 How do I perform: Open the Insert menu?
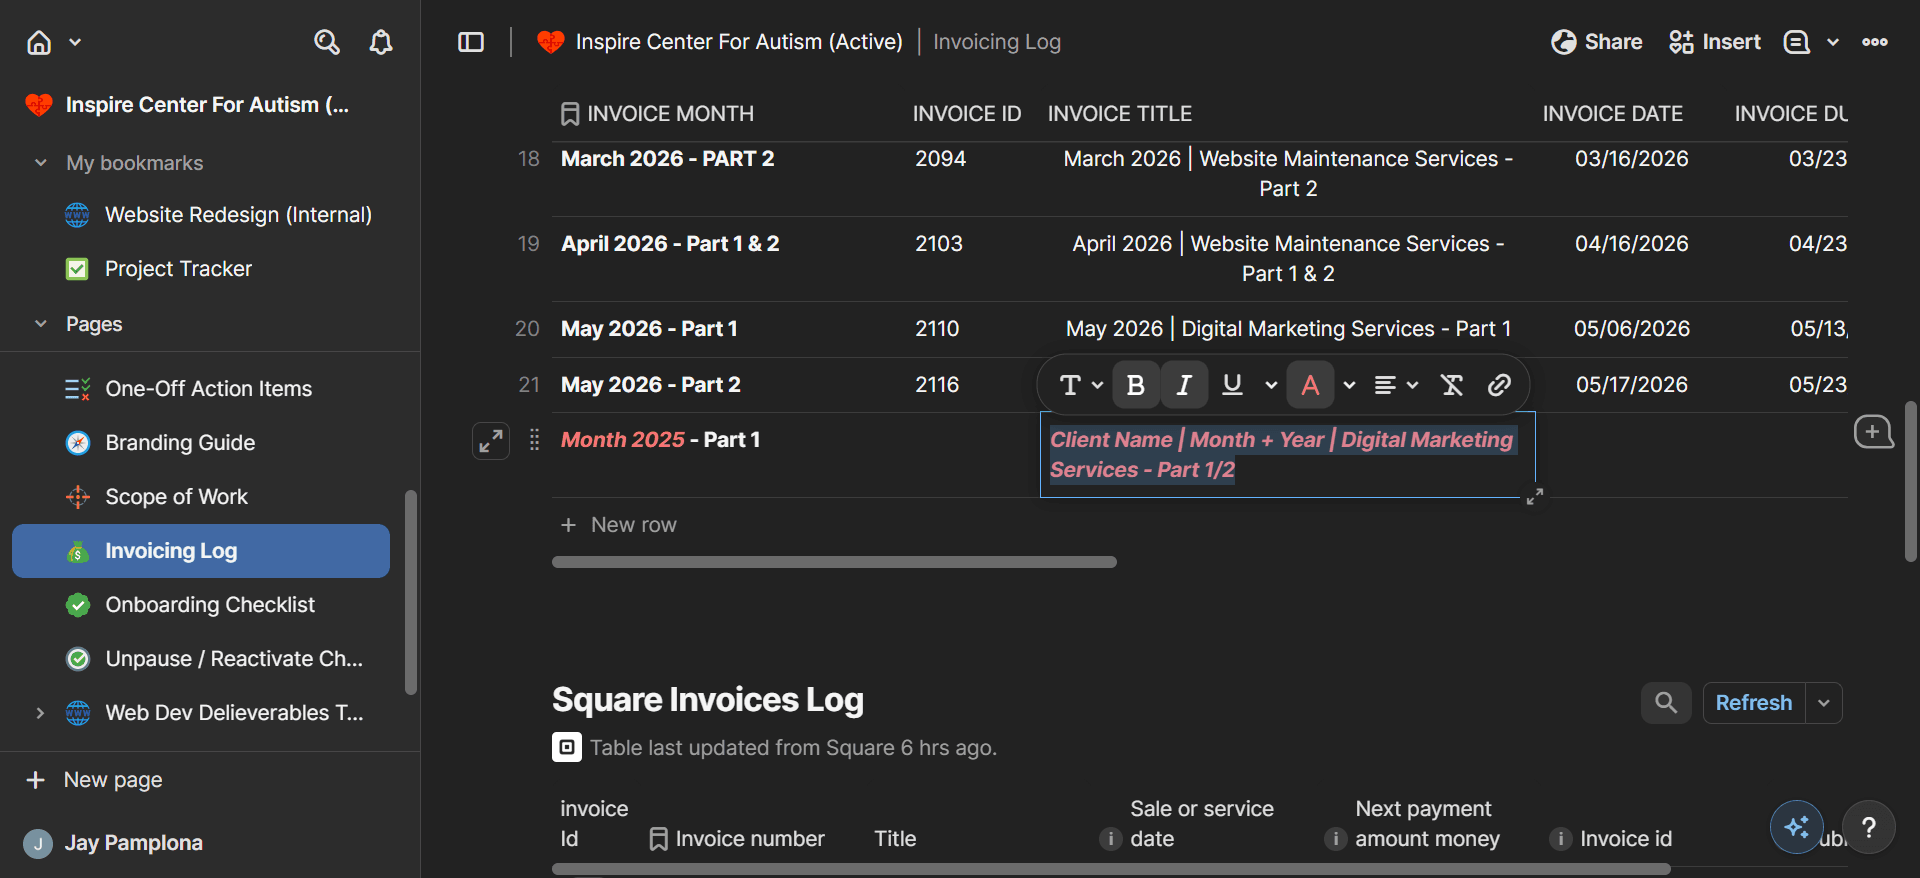coord(1715,42)
